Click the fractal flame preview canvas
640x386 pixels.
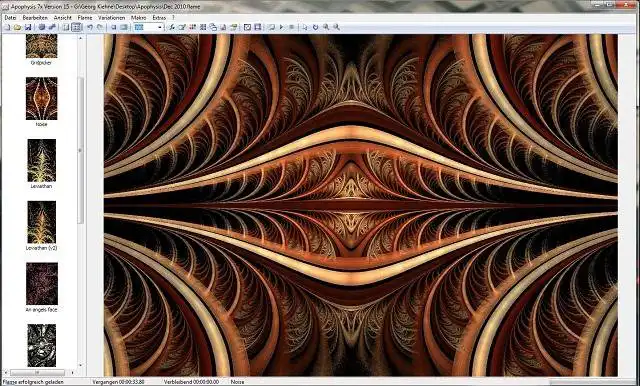(360, 205)
